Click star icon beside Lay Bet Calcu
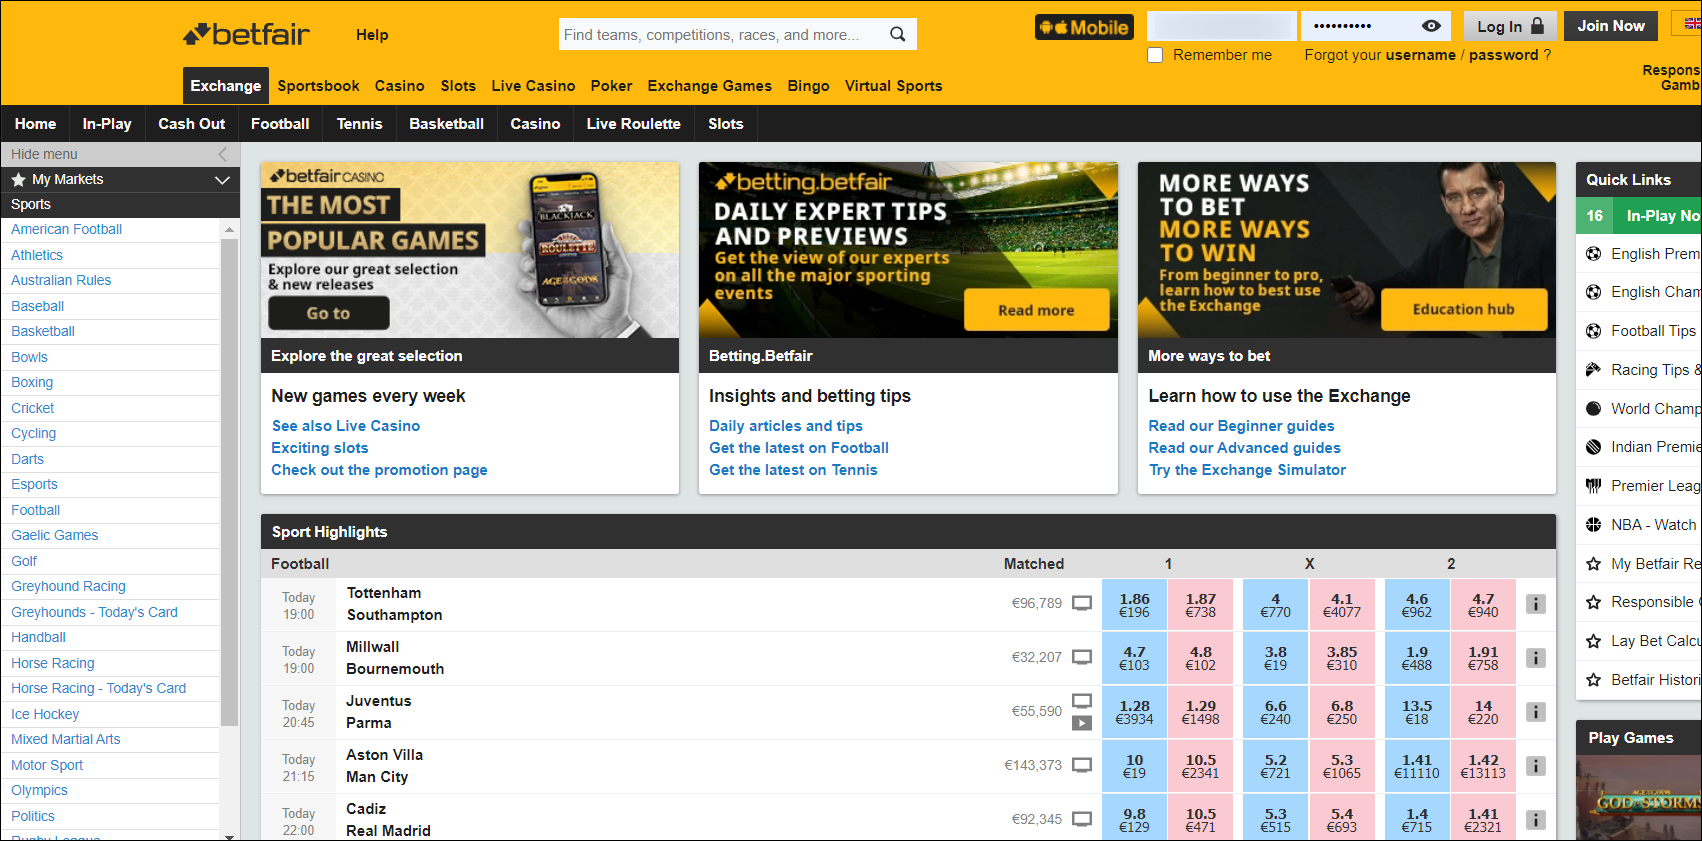The width and height of the screenshot is (1702, 841). (1593, 641)
